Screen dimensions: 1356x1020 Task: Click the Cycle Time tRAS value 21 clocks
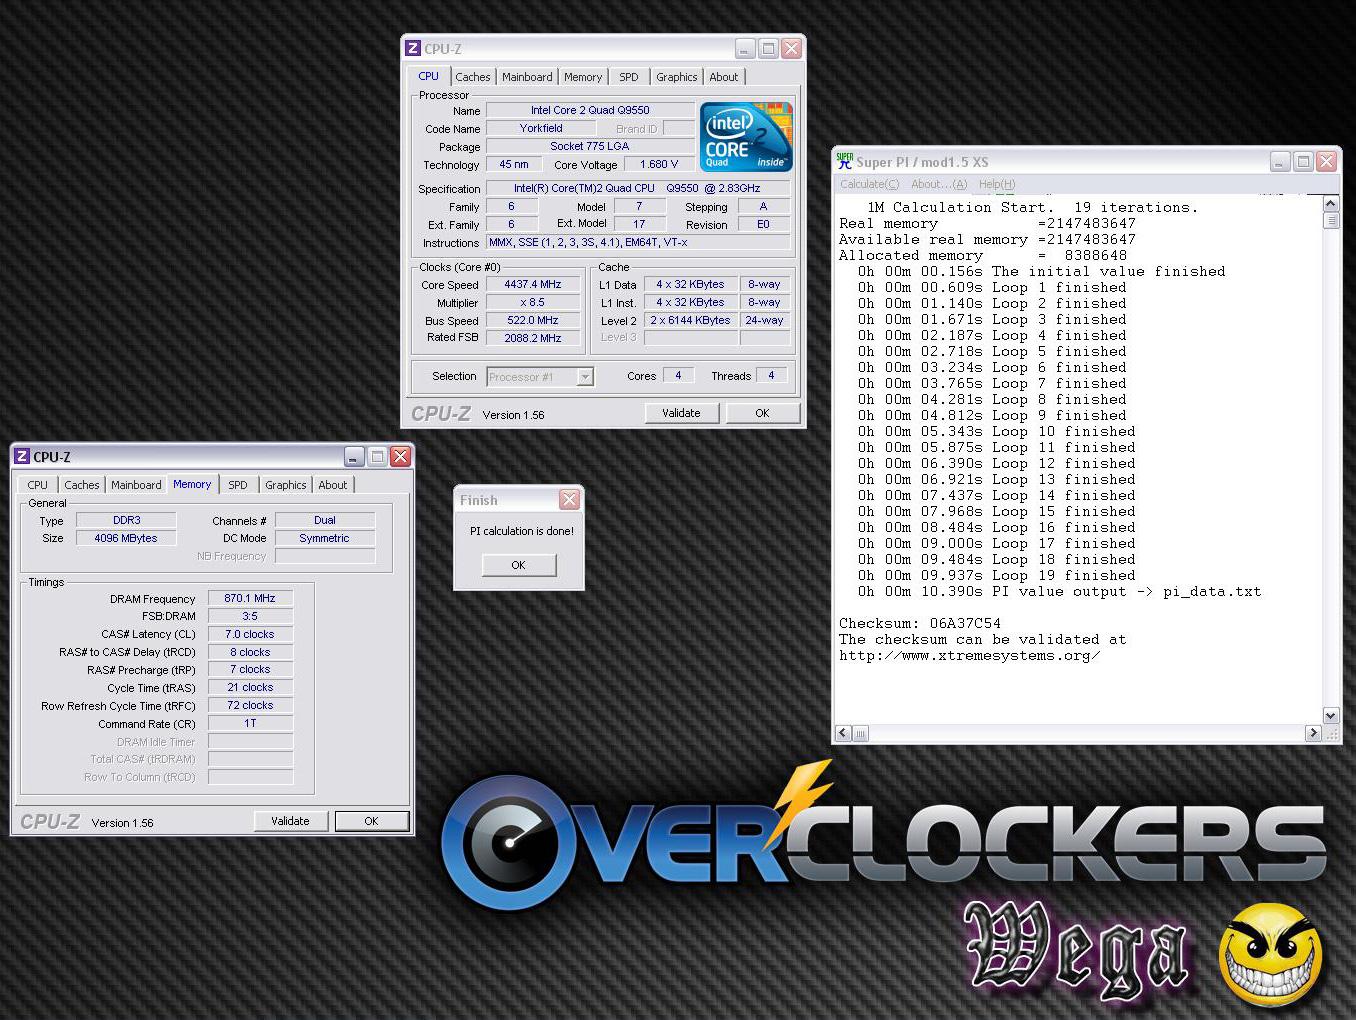250,687
